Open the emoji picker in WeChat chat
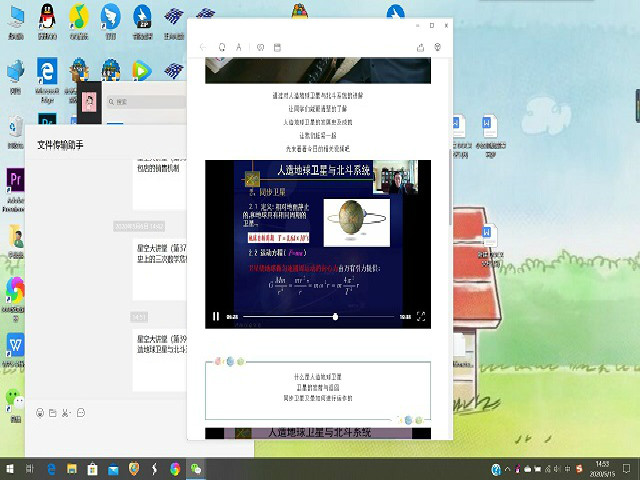Image resolution: width=640 pixels, height=480 pixels. [x=40, y=413]
